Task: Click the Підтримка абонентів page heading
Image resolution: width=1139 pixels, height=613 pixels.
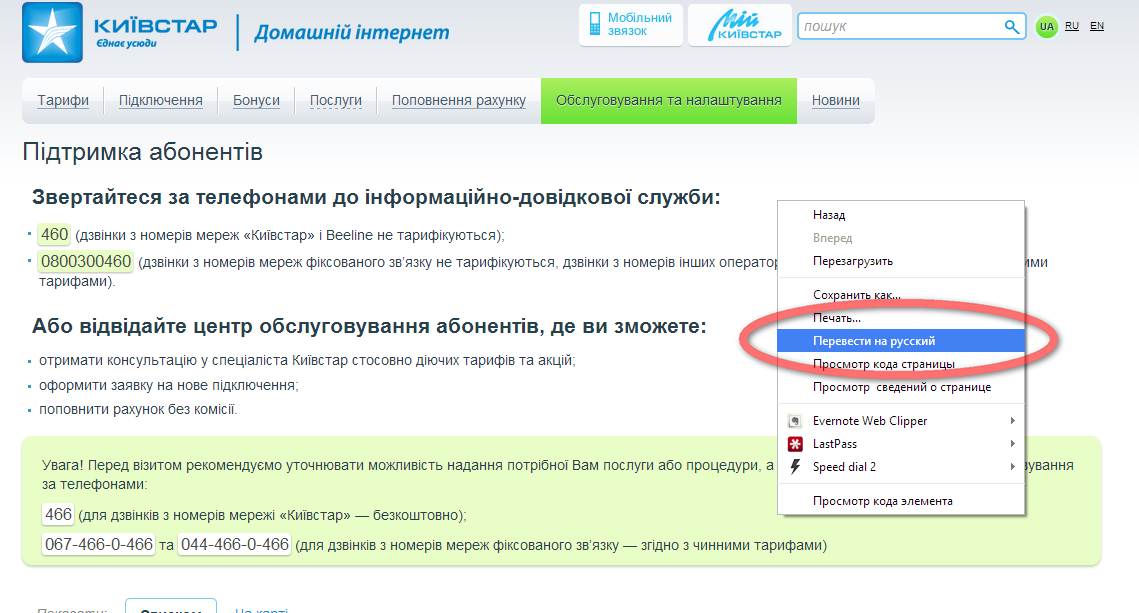Action: [x=142, y=153]
